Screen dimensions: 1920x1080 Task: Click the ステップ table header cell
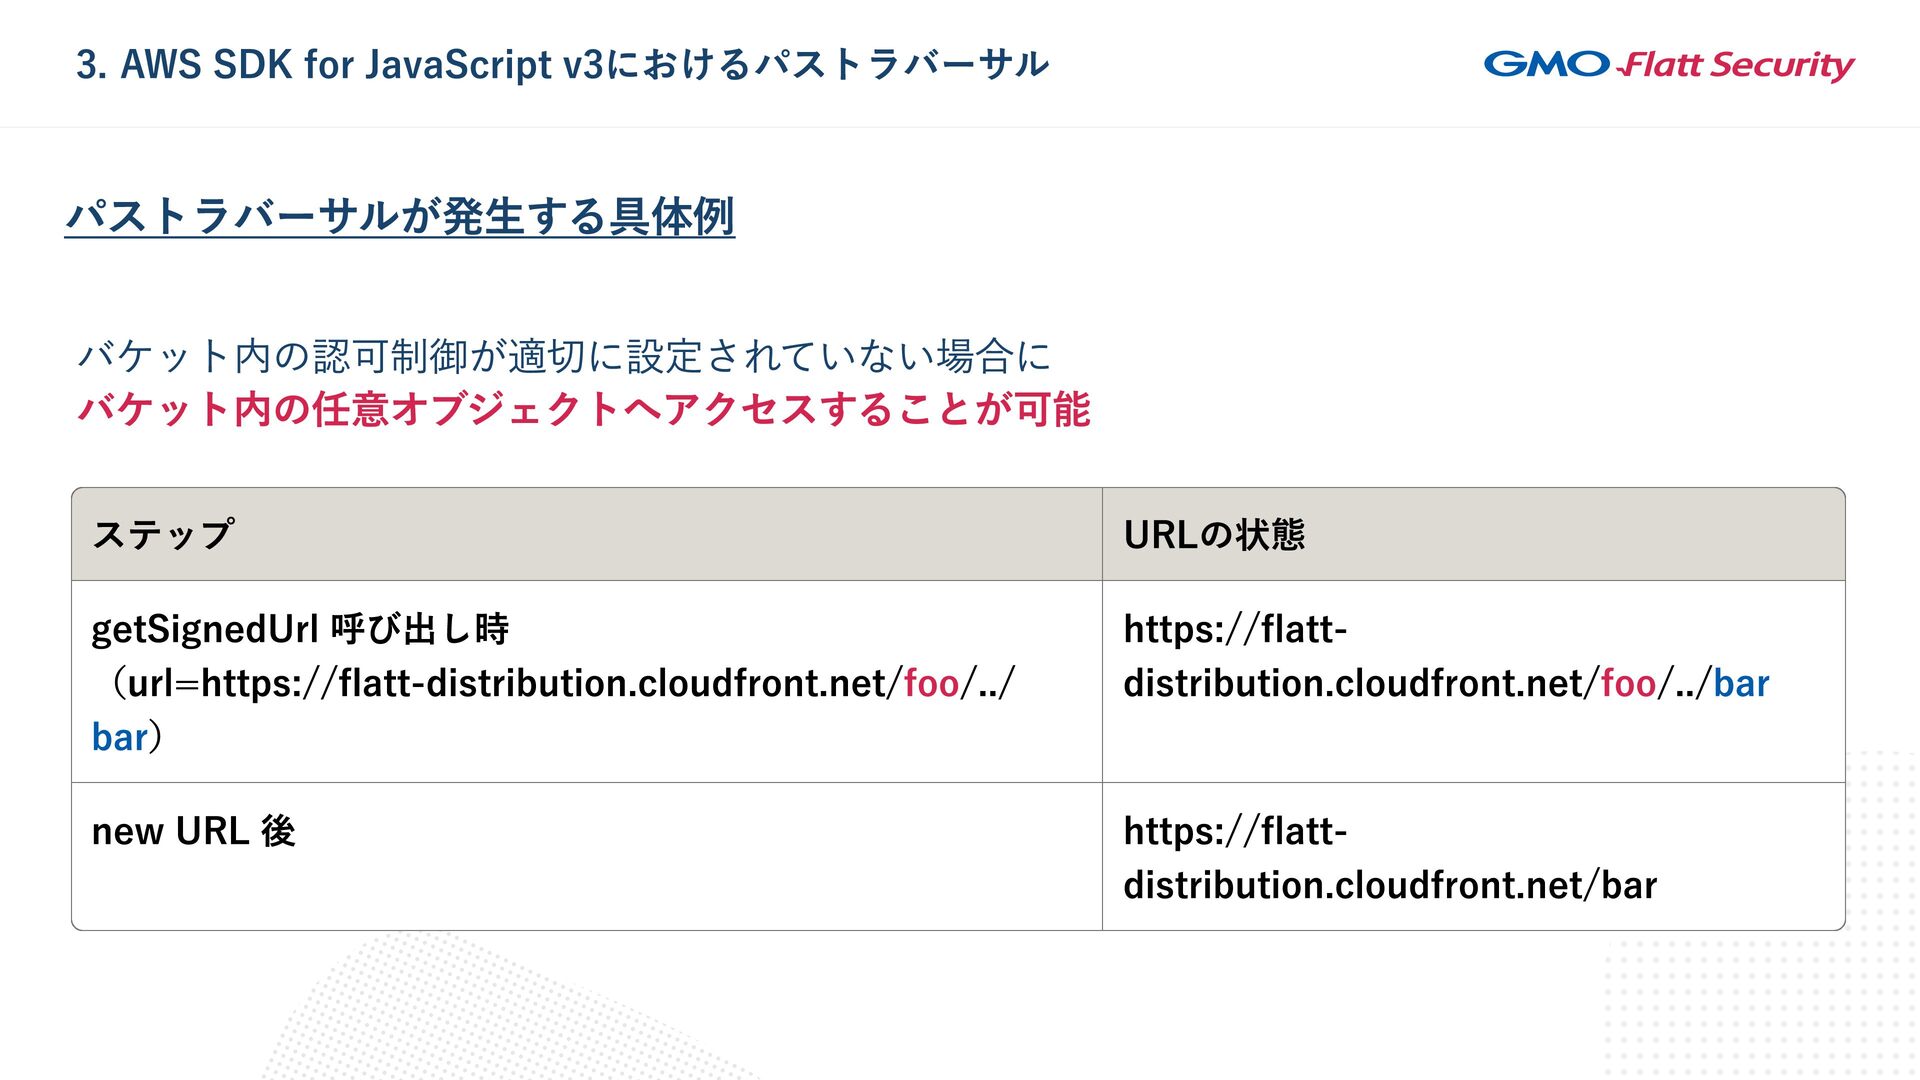coord(164,535)
